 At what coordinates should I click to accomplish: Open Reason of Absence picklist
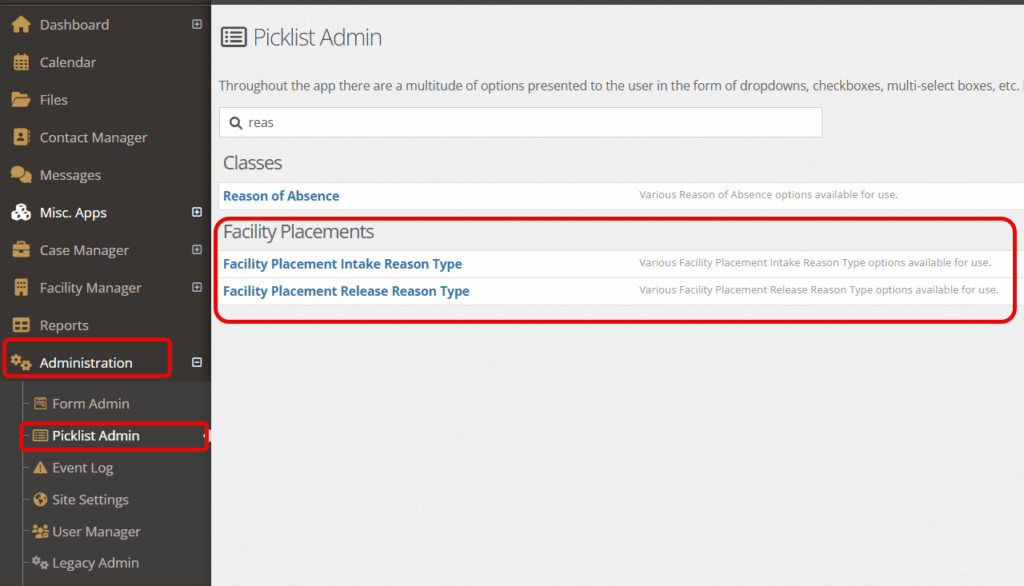(x=281, y=196)
